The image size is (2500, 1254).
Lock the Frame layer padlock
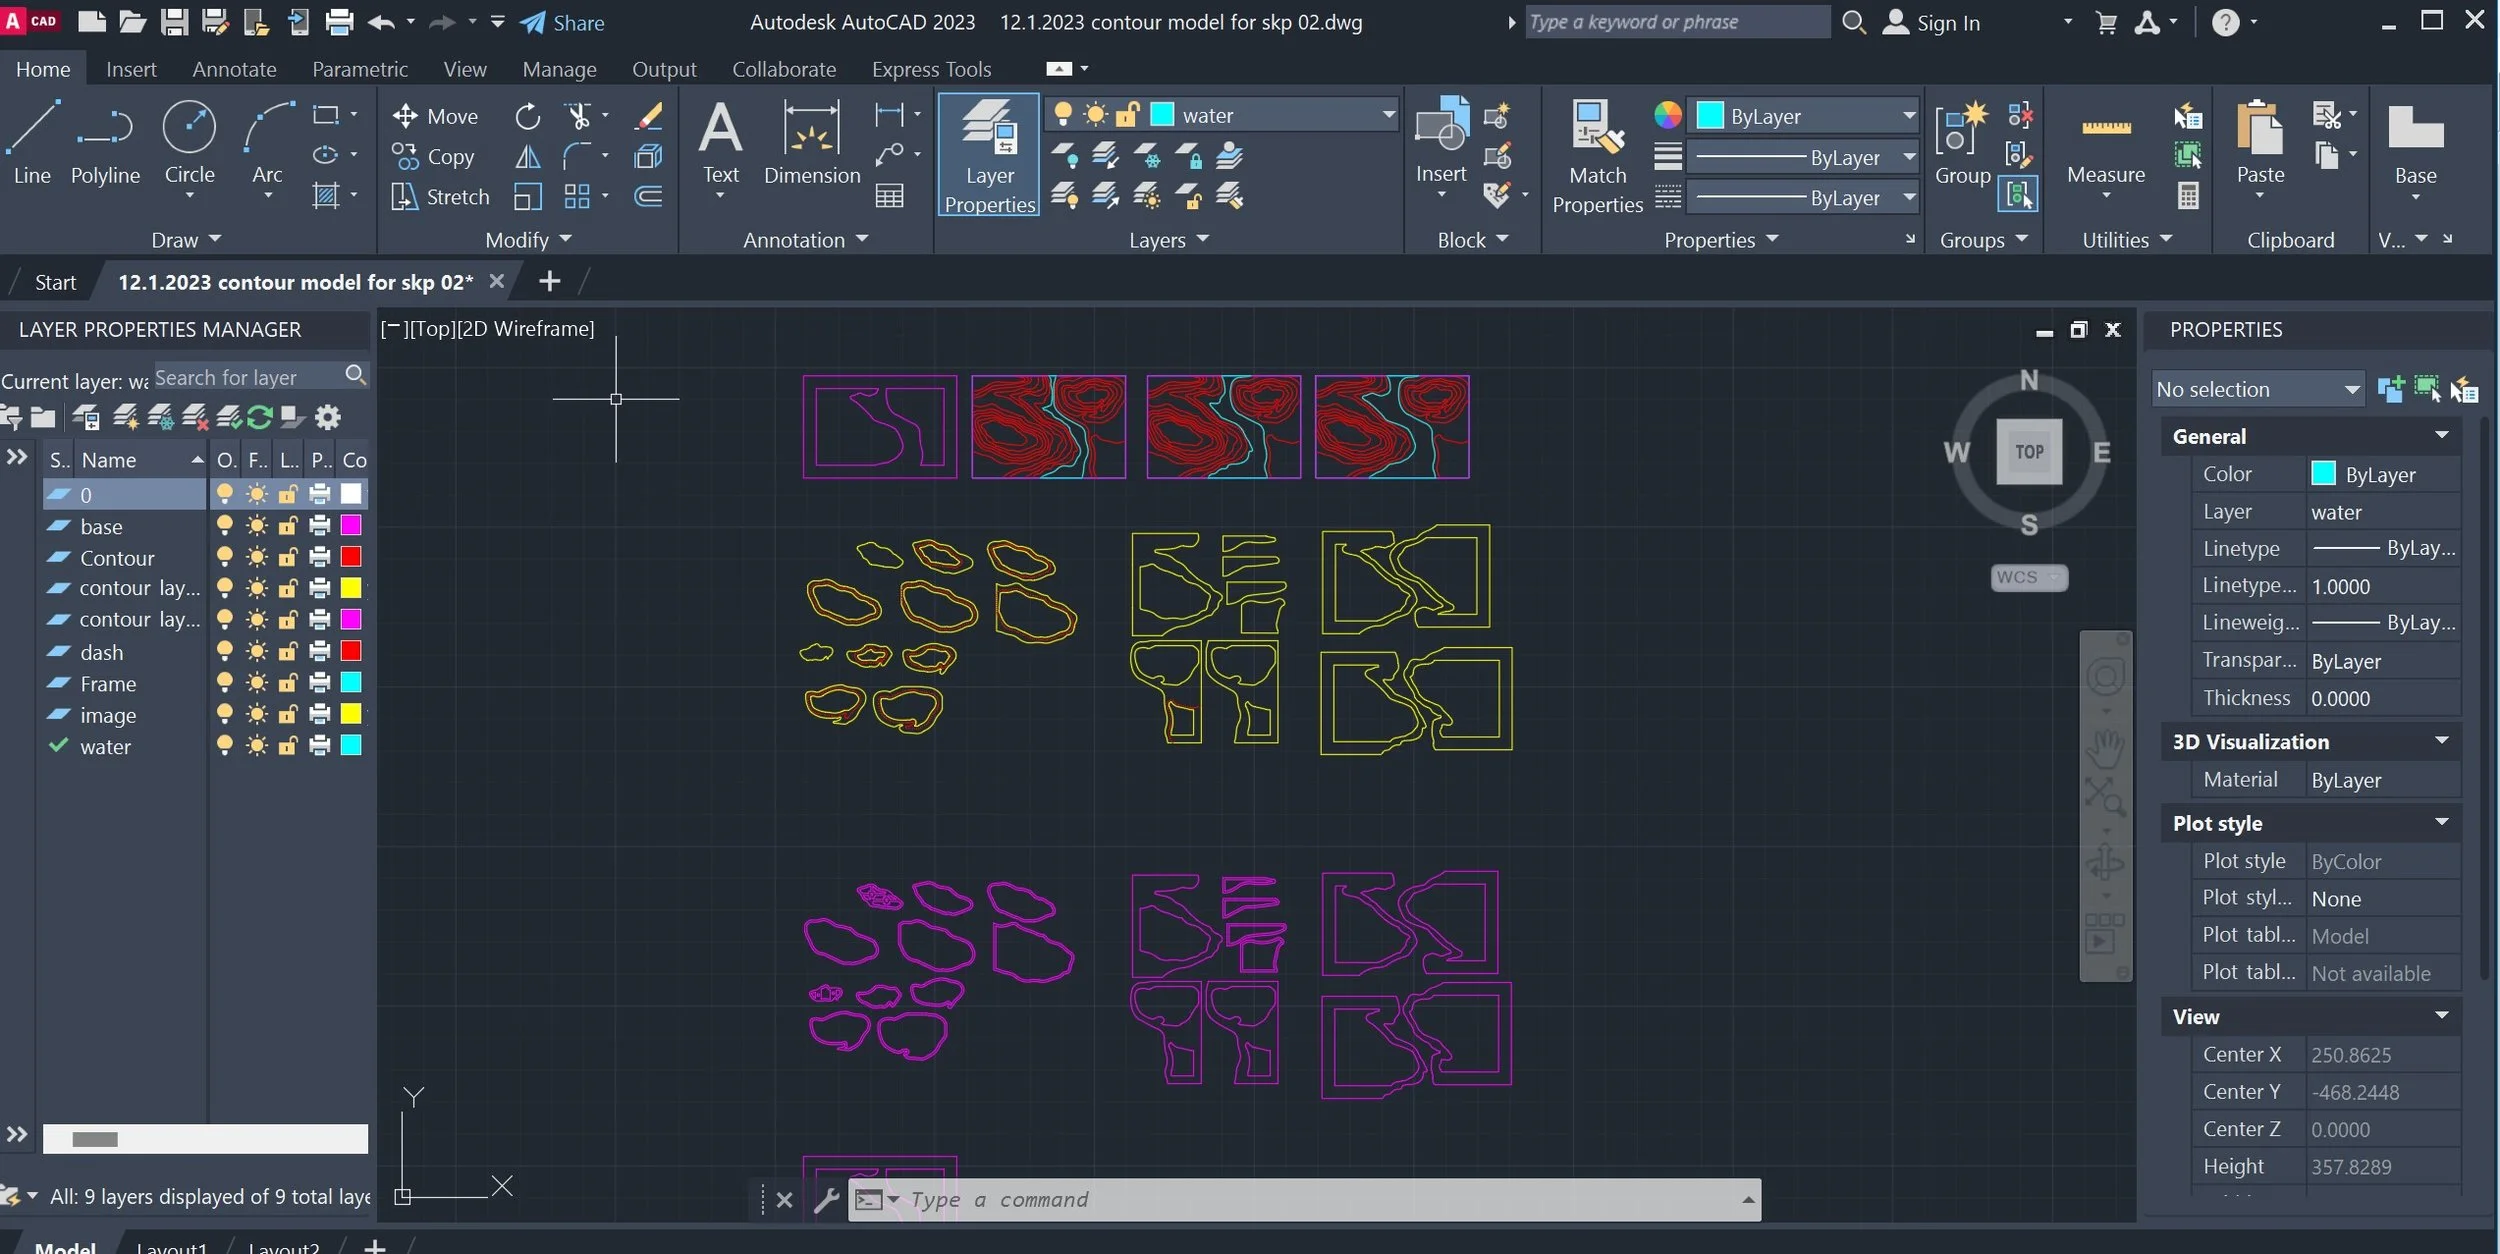(x=288, y=683)
